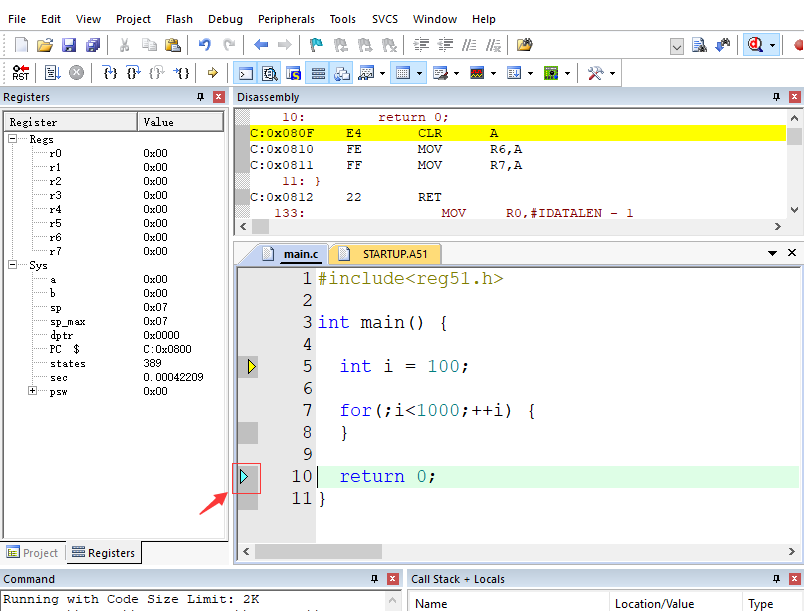
Task: Click the Step Into icon
Action: [x=109, y=73]
